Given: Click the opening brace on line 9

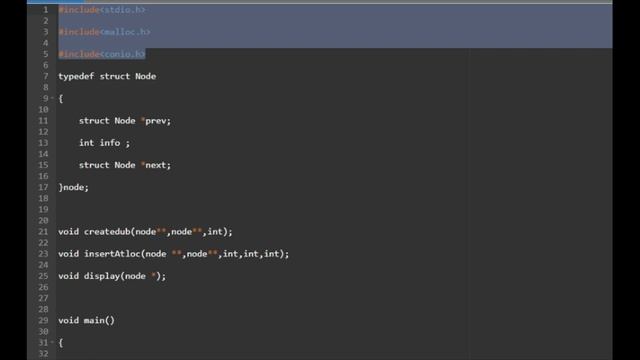Looking at the screenshot, I should (x=61, y=98).
